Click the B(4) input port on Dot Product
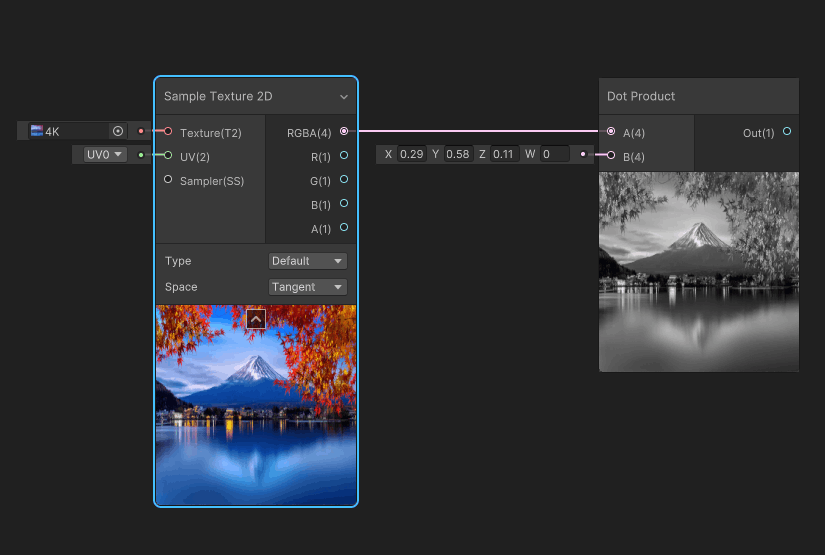Viewport: 825px width, 555px height. tap(611, 155)
